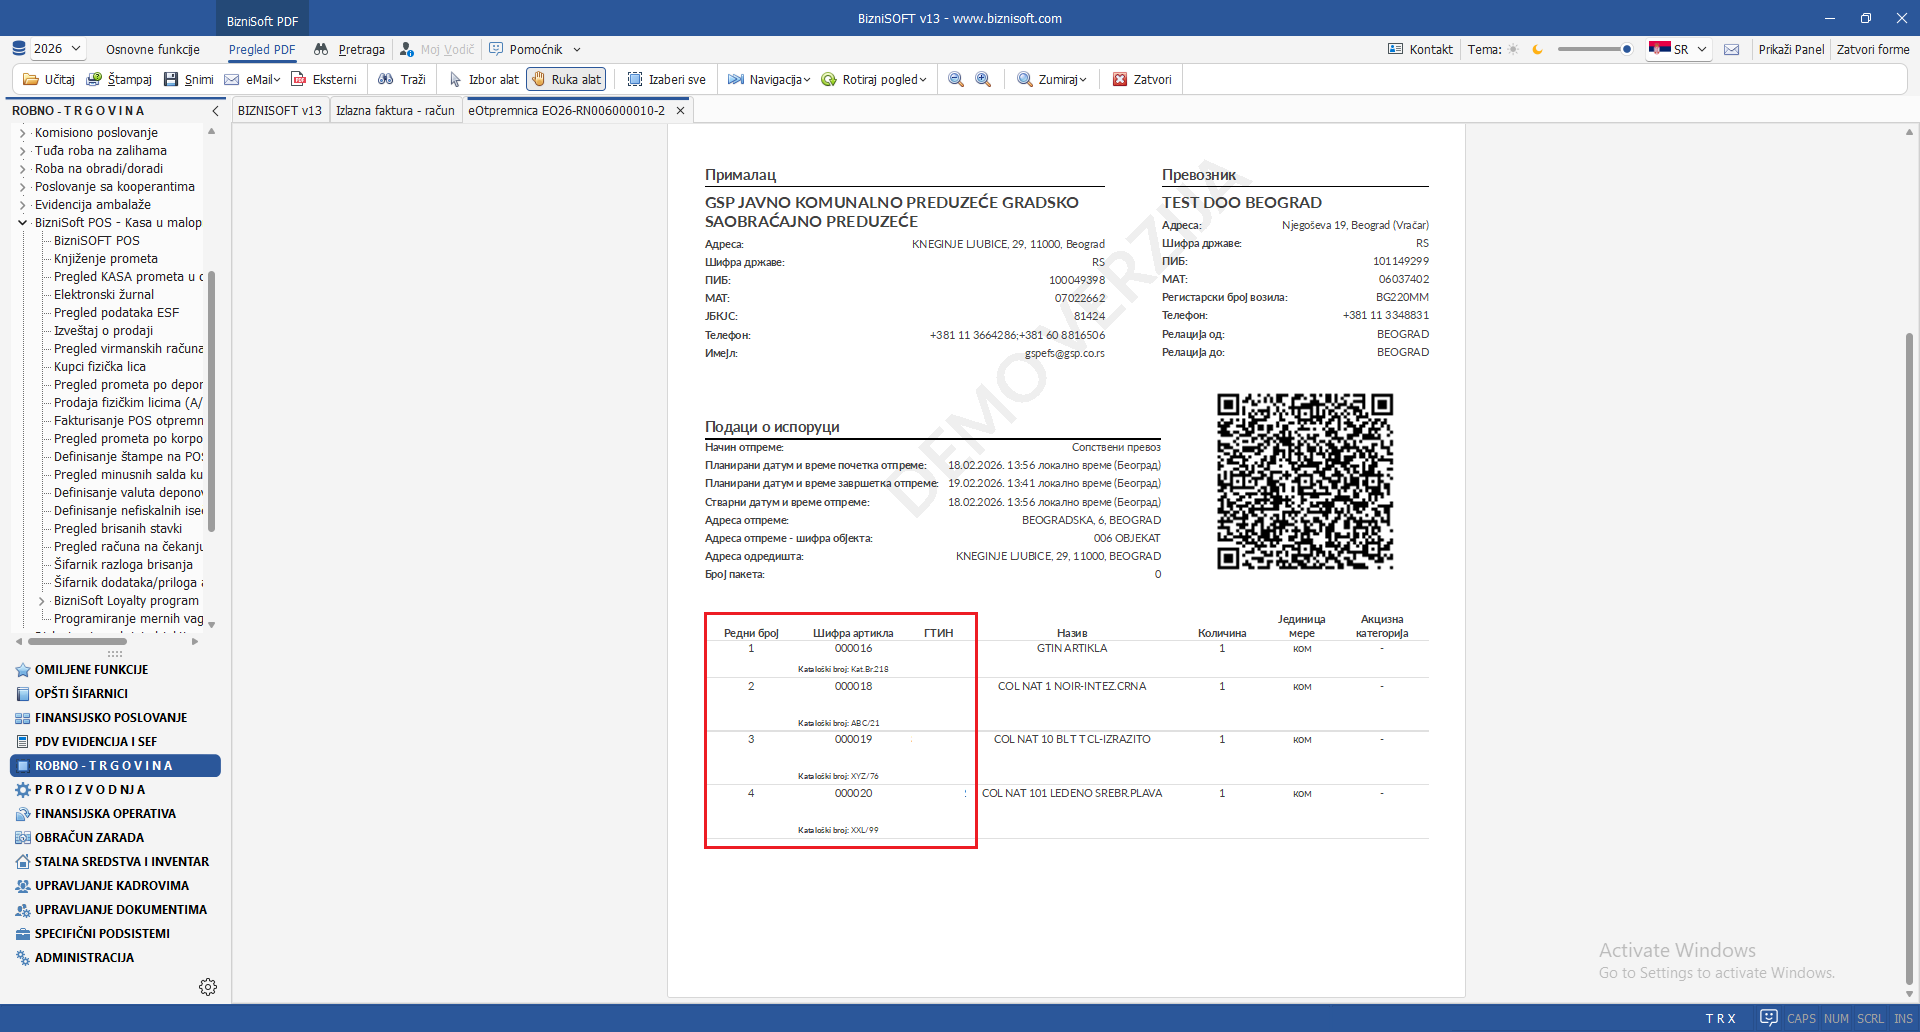Click the zoom in magnifier icon
The width and height of the screenshot is (1920, 1032).
(983, 80)
